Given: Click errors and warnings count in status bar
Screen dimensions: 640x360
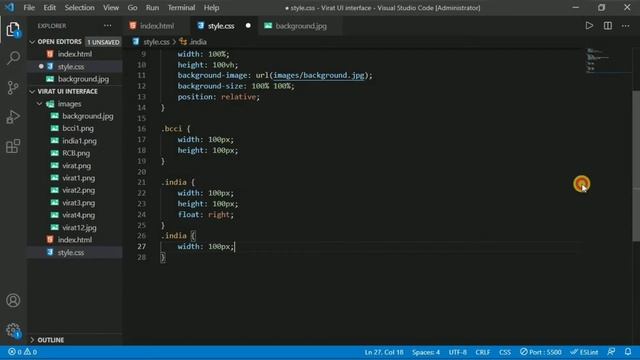Looking at the screenshot, I should [22, 352].
